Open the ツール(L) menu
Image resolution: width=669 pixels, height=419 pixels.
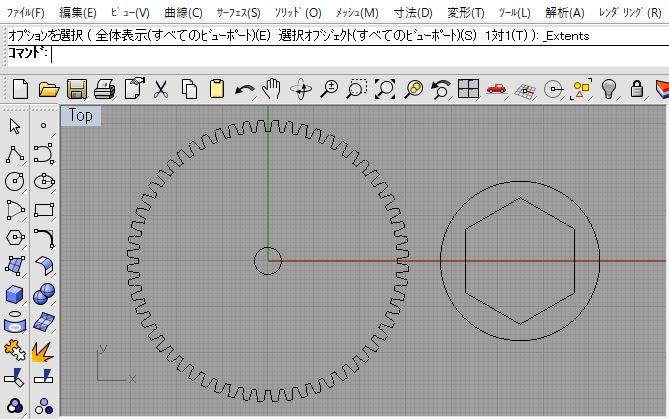click(x=515, y=12)
